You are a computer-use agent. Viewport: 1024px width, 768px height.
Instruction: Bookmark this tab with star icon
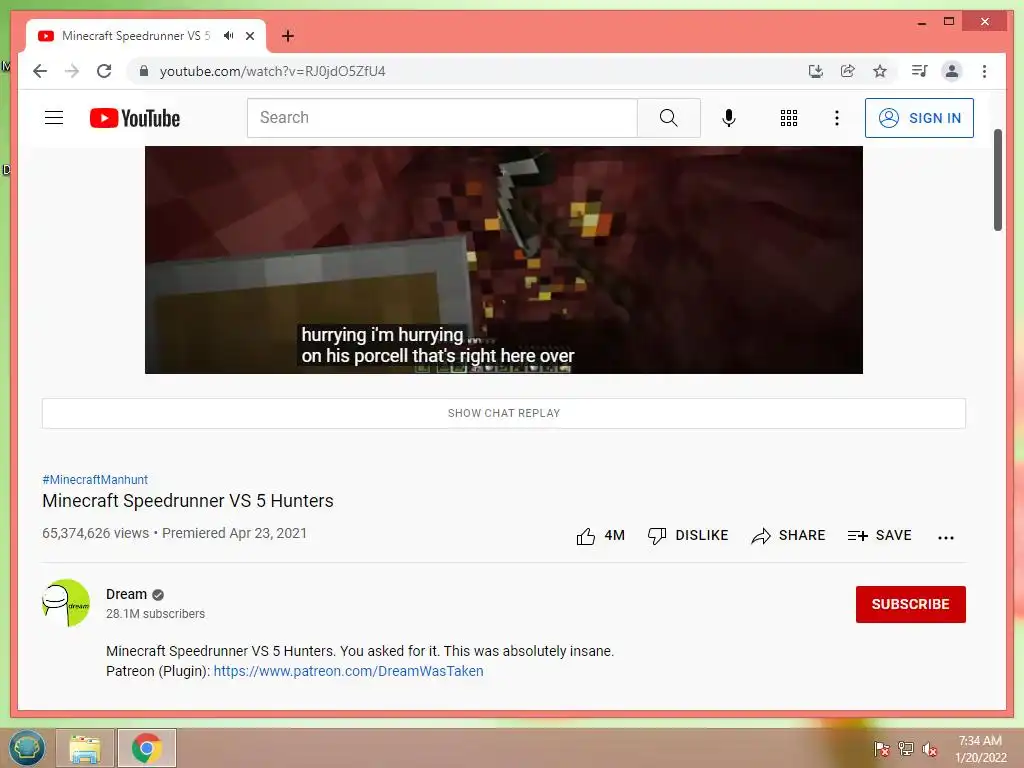880,71
